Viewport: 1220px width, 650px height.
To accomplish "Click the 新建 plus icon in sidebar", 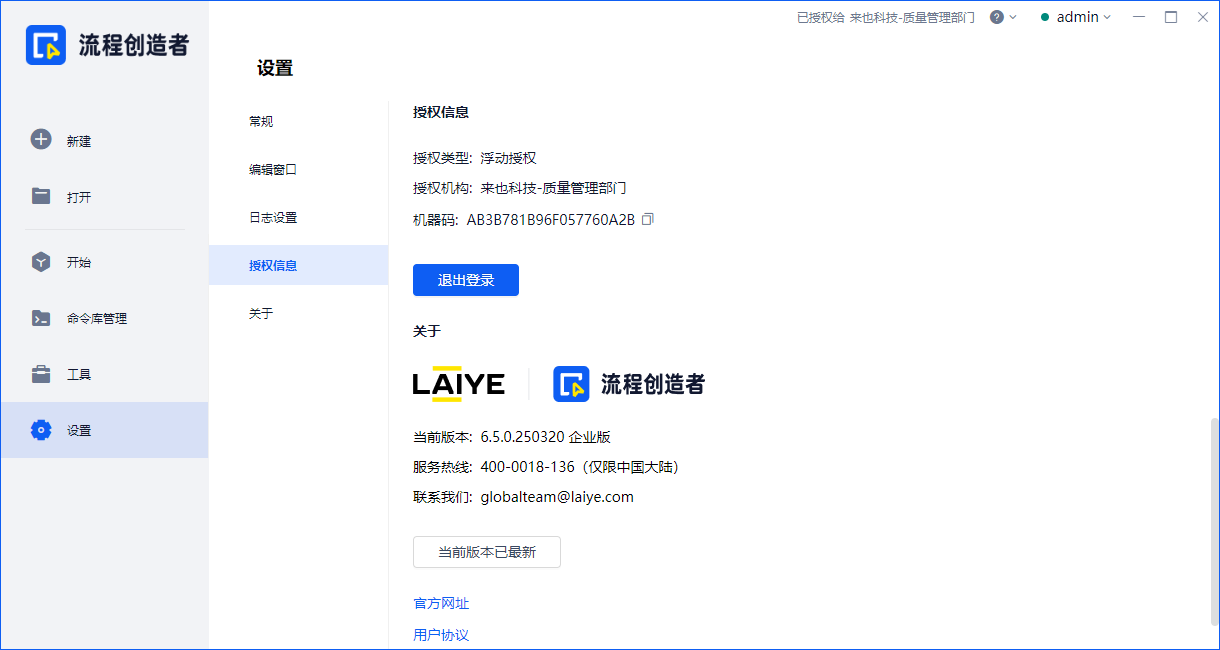I will click(x=41, y=140).
